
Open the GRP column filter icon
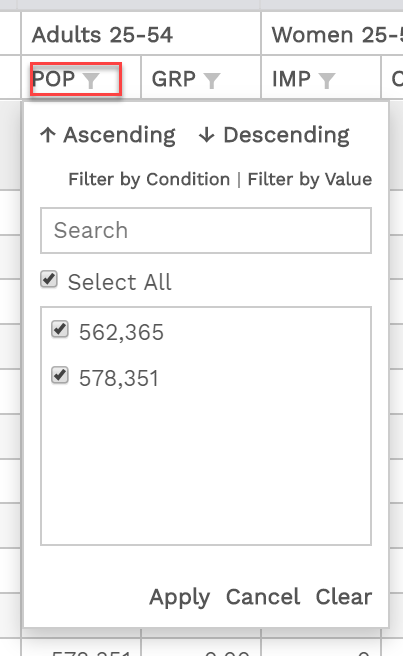(212, 80)
